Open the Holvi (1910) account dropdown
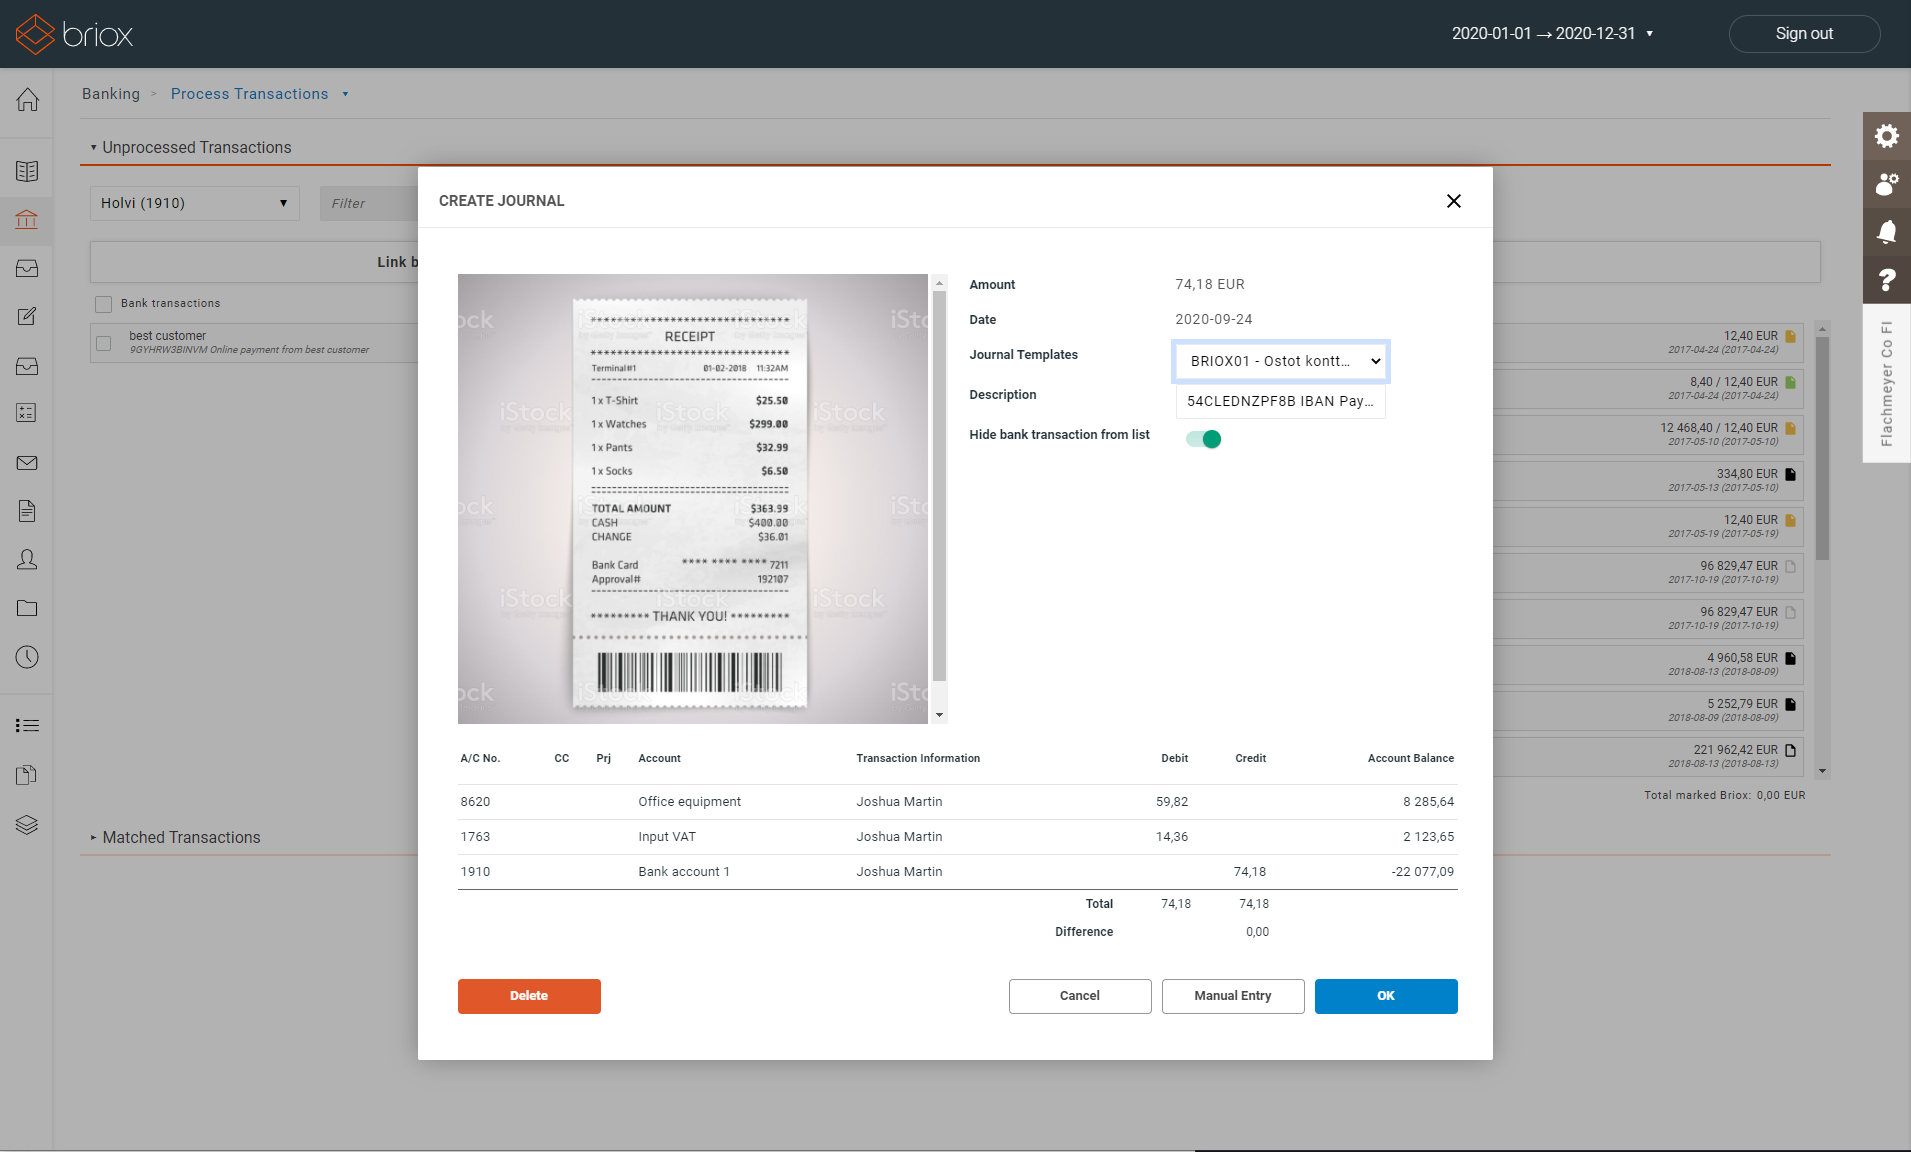This screenshot has height=1152, width=1911. 194,203
